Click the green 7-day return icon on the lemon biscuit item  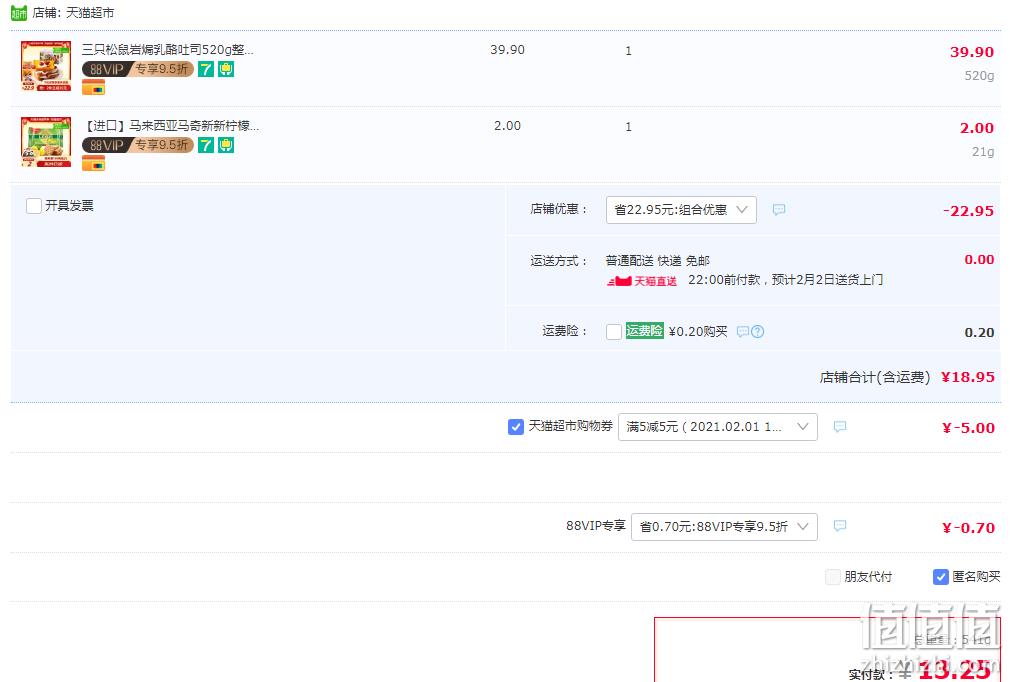click(205, 145)
